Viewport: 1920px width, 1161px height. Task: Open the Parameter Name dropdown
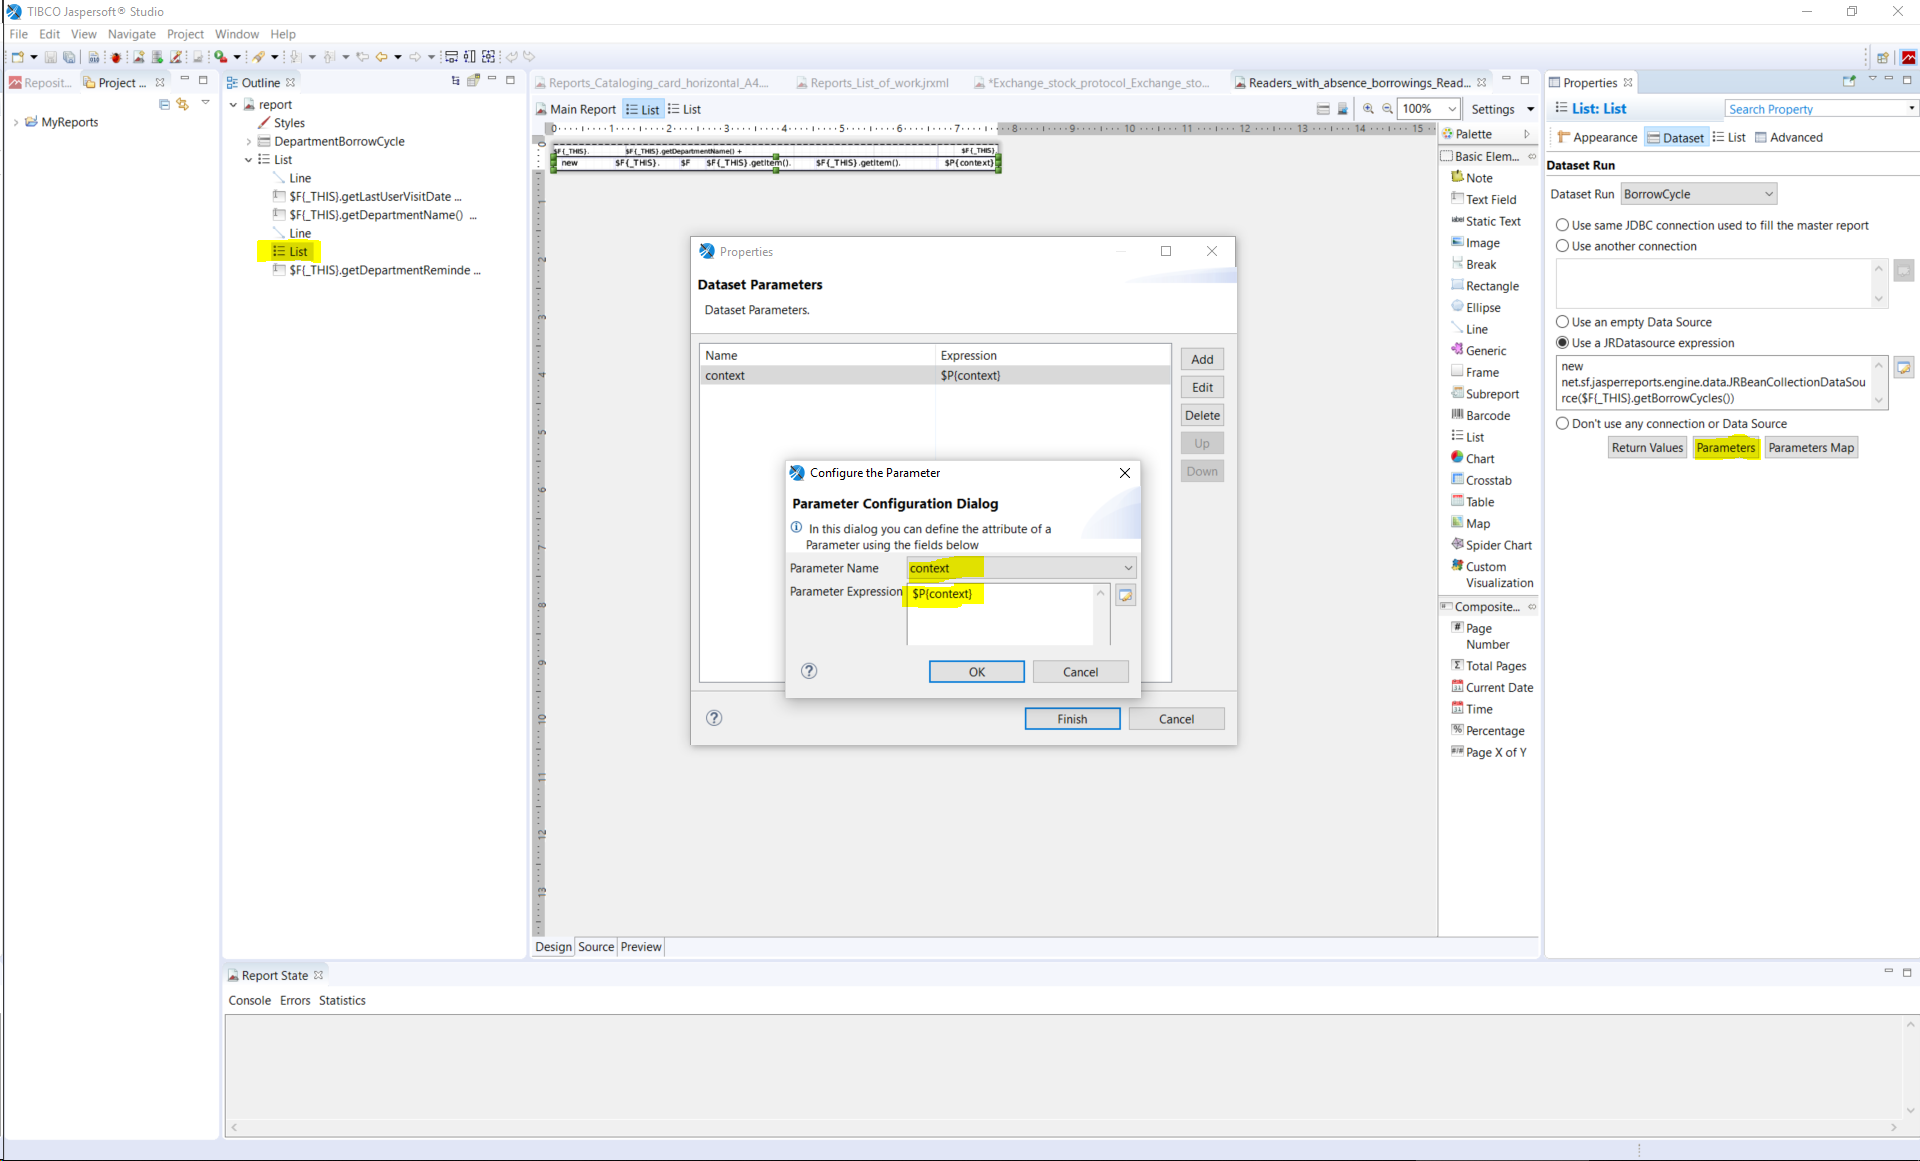[1128, 568]
